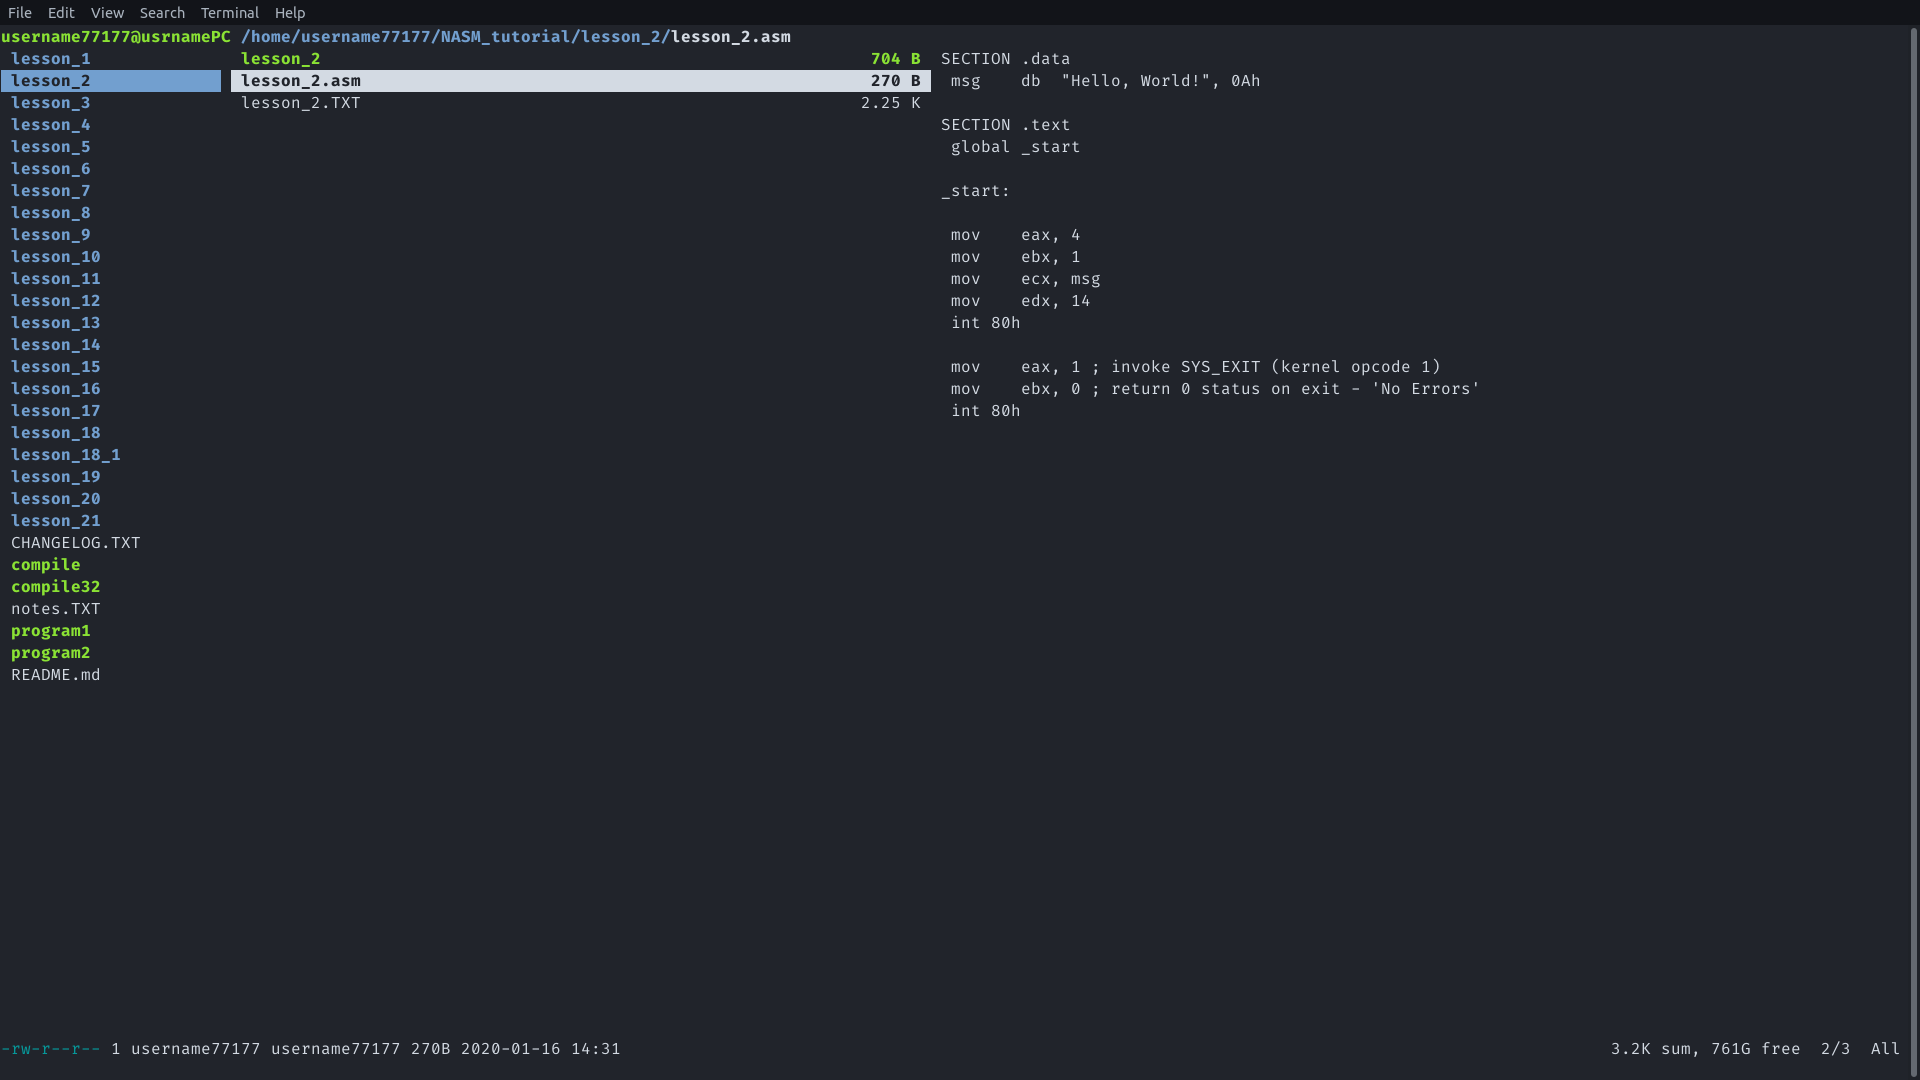The width and height of the screenshot is (1920, 1080).
Task: Select the lesson_11 directory
Action: [x=56, y=279]
